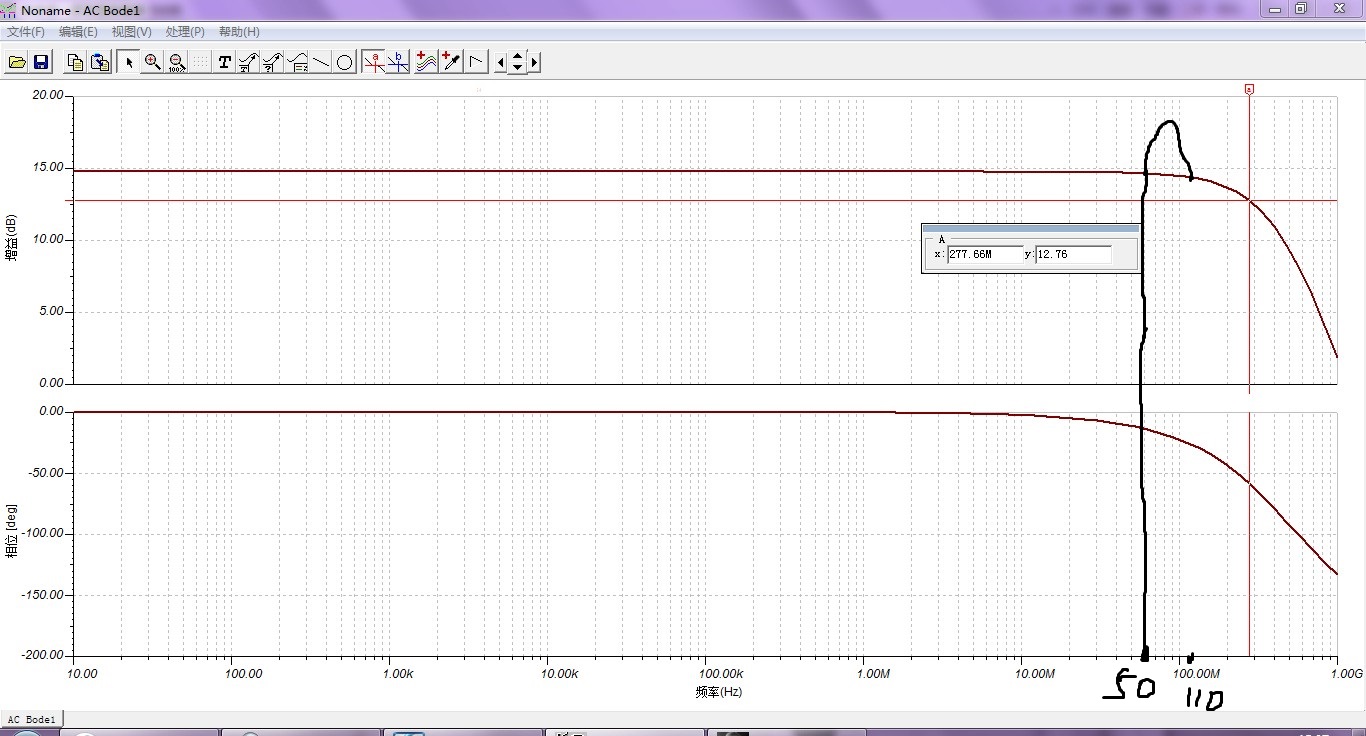Click the 1.00k frequency axis label
Image resolution: width=1366 pixels, height=736 pixels.
[398, 673]
